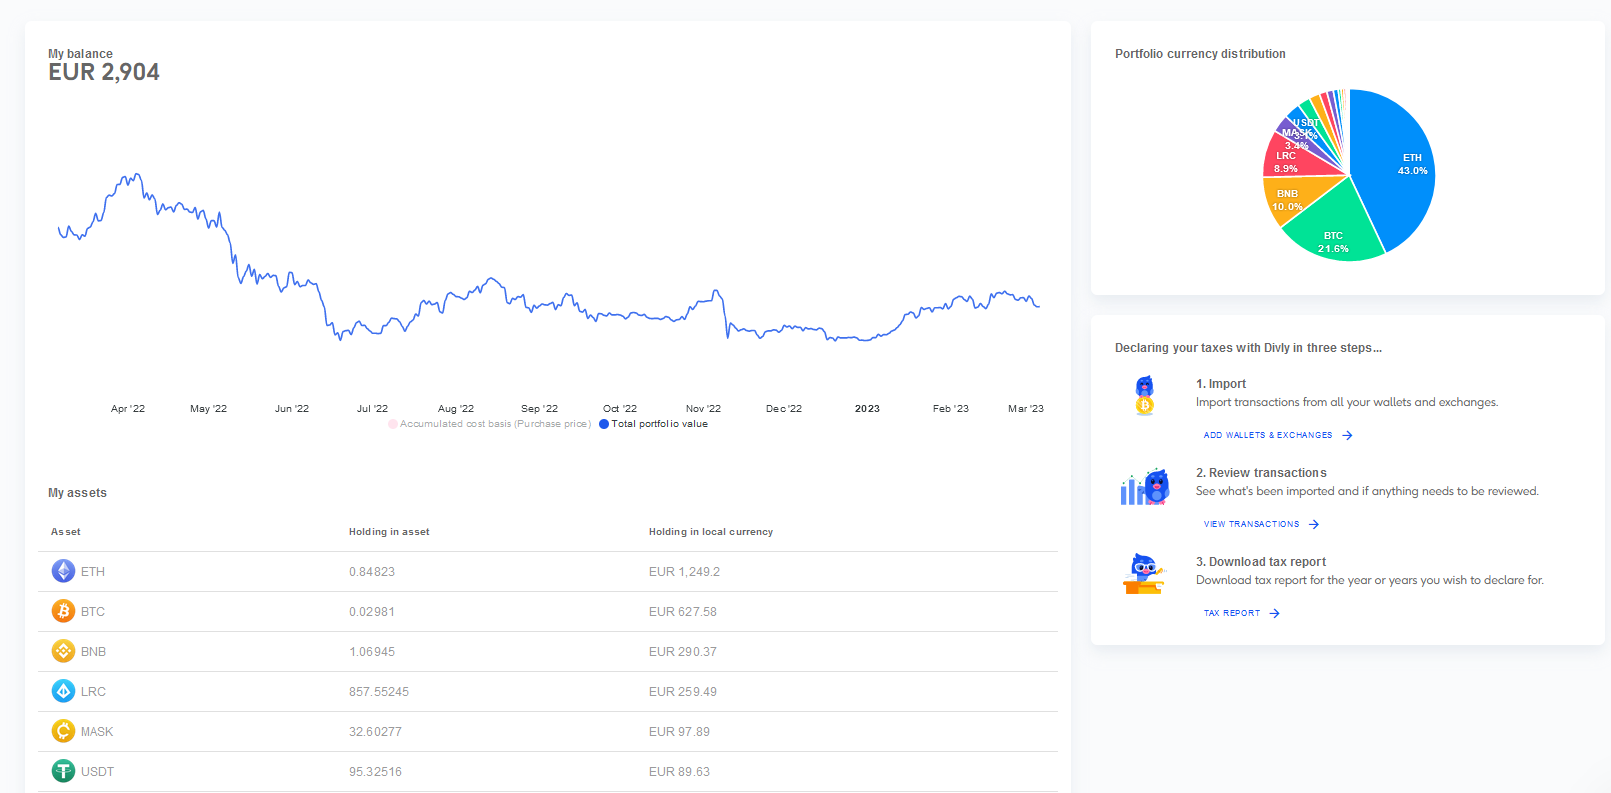Click the Bitcoin coin icon

click(63, 611)
